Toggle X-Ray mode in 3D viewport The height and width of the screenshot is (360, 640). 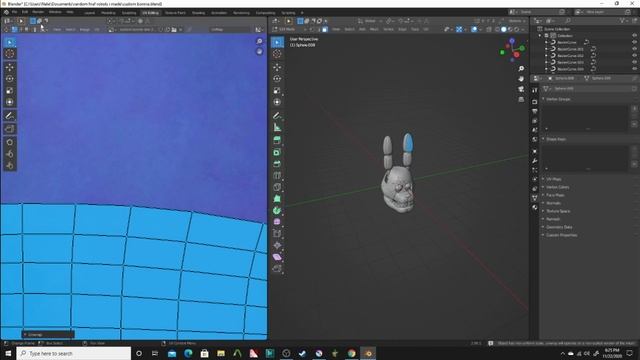pos(489,29)
